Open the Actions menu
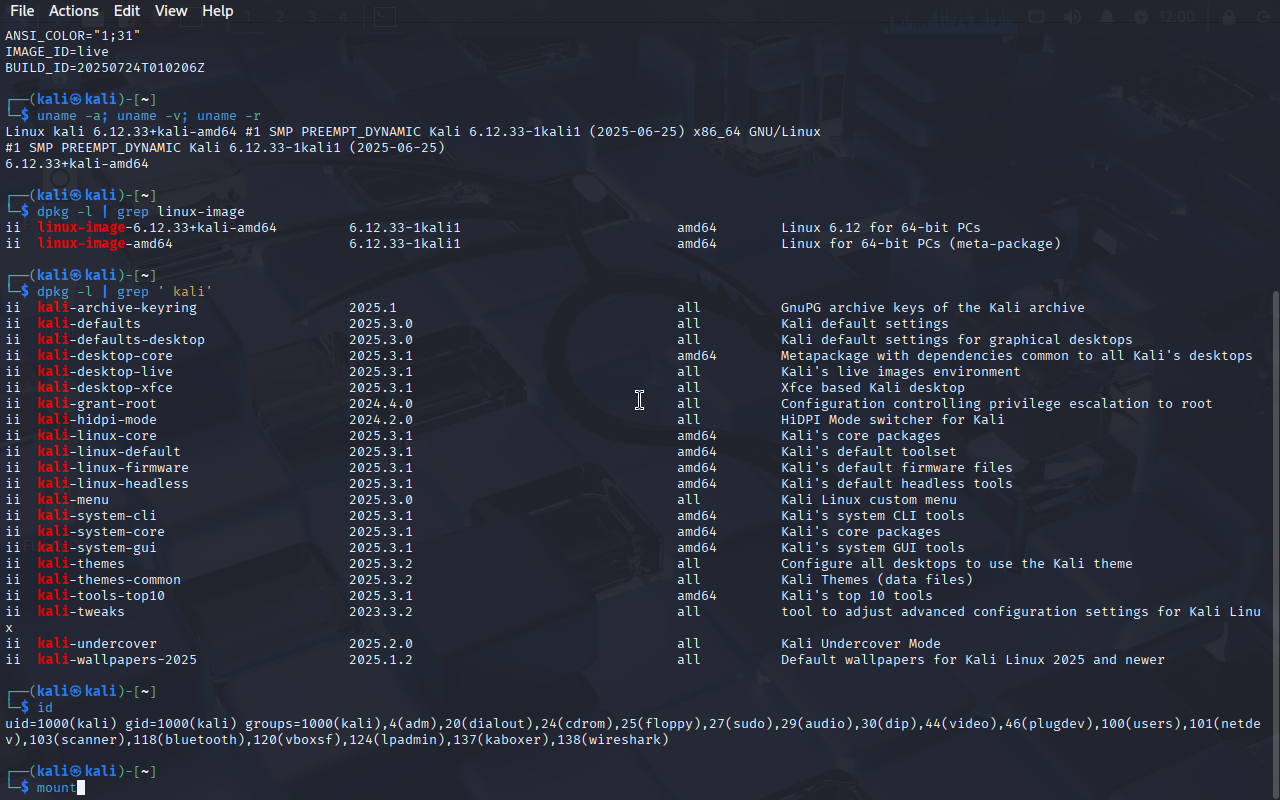The width and height of the screenshot is (1280, 800). pyautogui.click(x=74, y=11)
